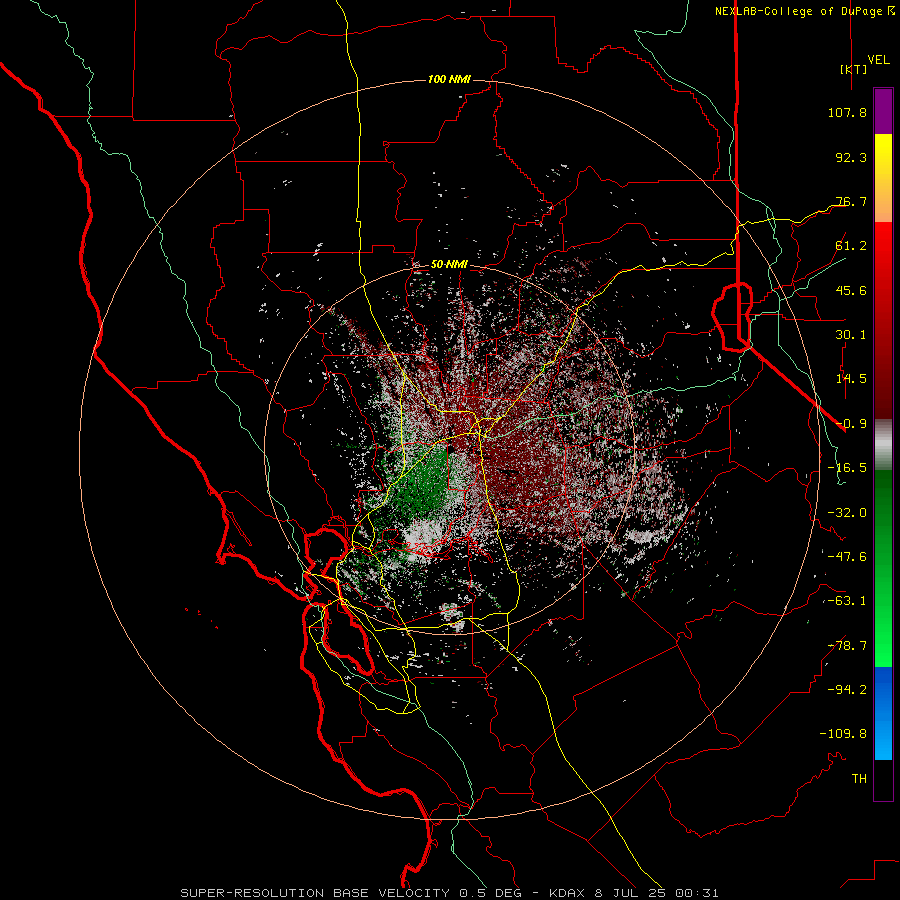
Task: Click the -78.7 velocity scale value
Action: click(847, 646)
